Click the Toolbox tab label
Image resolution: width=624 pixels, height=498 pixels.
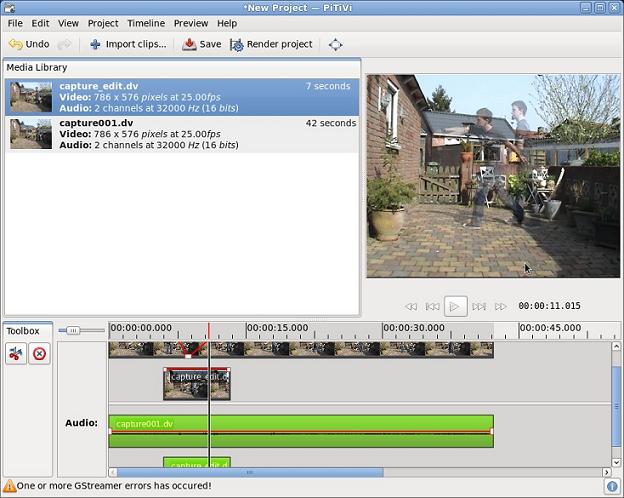(x=23, y=331)
